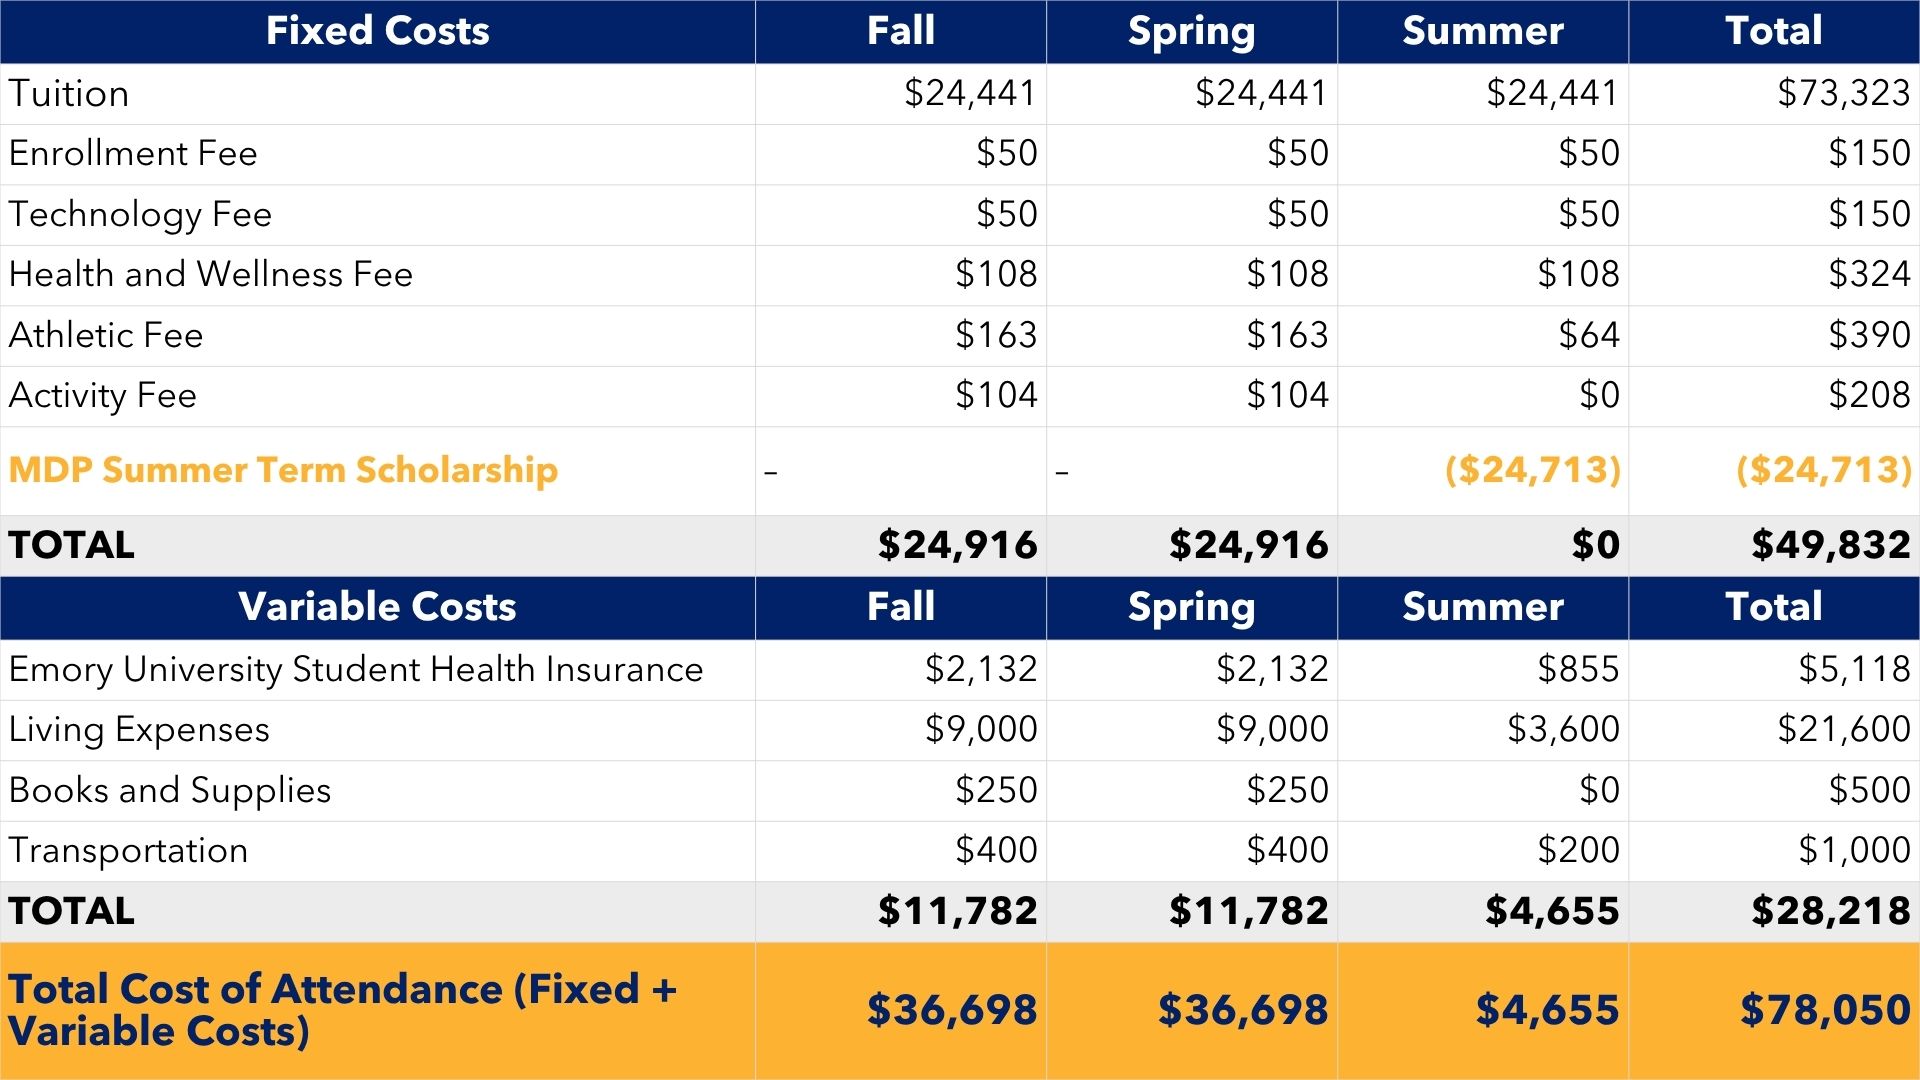Click Emory University Student Health Insurance label
The image size is (1920, 1080).
[356, 669]
